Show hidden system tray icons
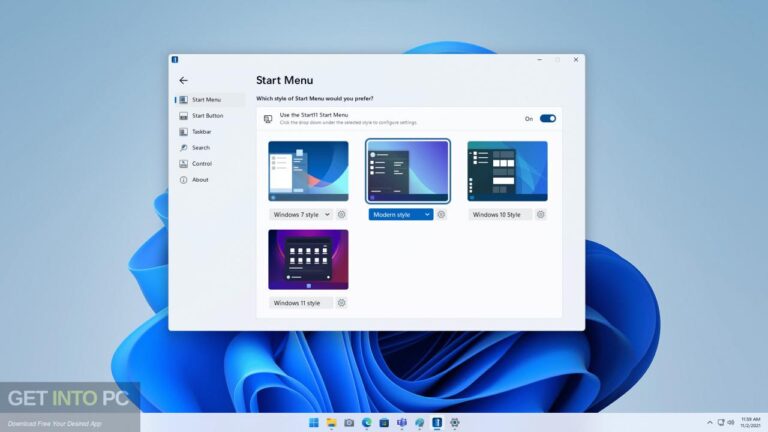The width and height of the screenshot is (768, 432). 710,422
